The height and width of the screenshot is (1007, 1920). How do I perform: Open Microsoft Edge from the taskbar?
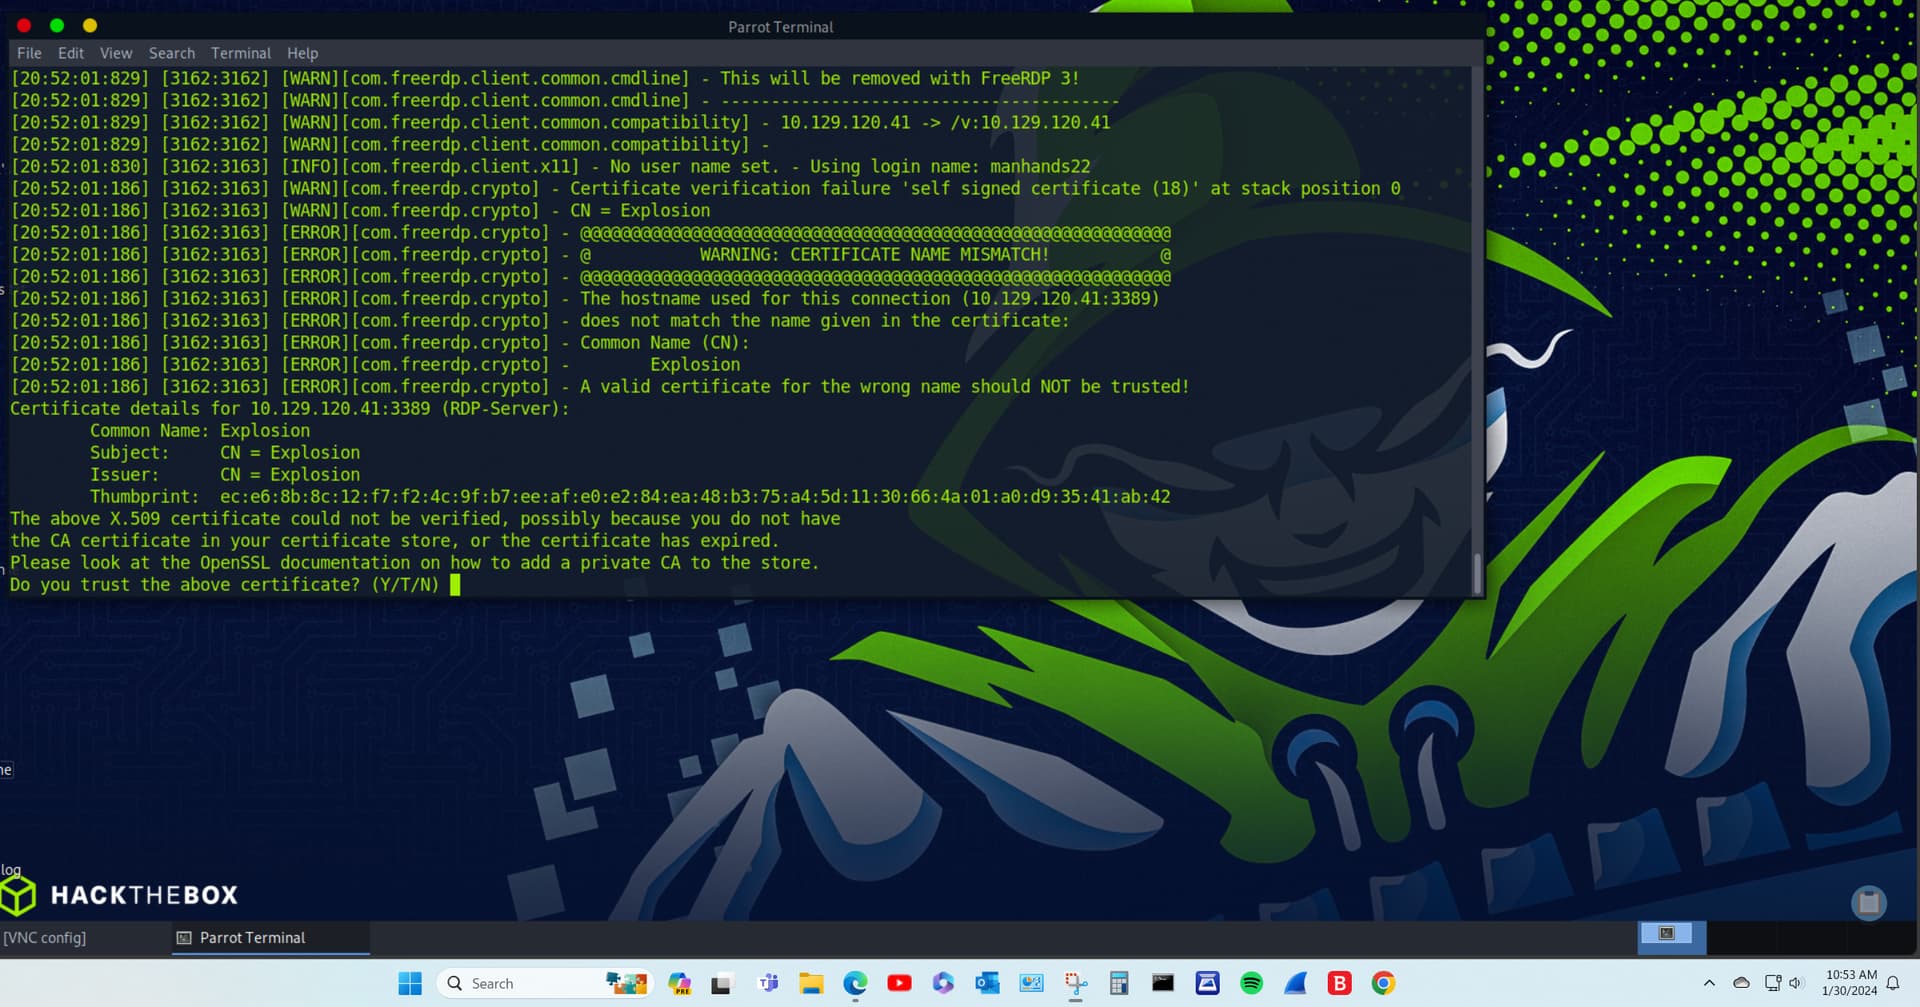click(855, 984)
